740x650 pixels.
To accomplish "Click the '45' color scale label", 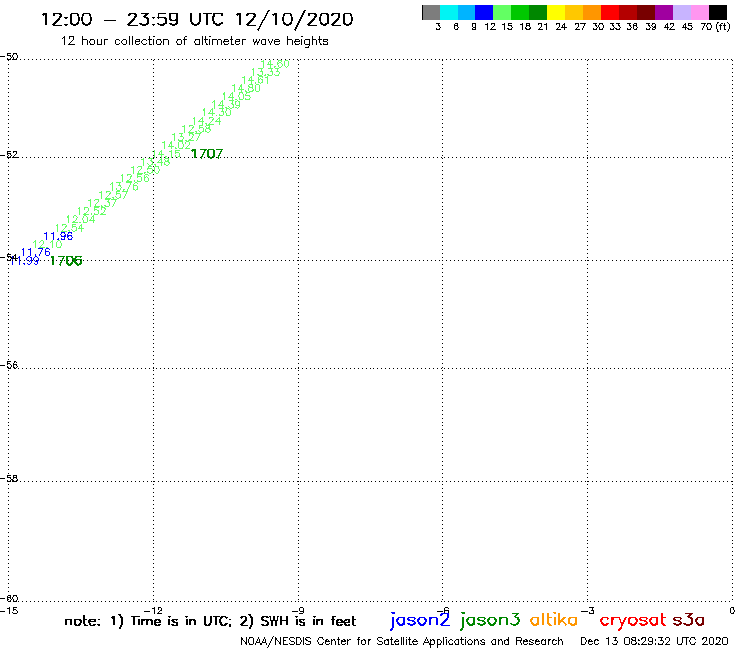I will pyautogui.click(x=687, y=27).
